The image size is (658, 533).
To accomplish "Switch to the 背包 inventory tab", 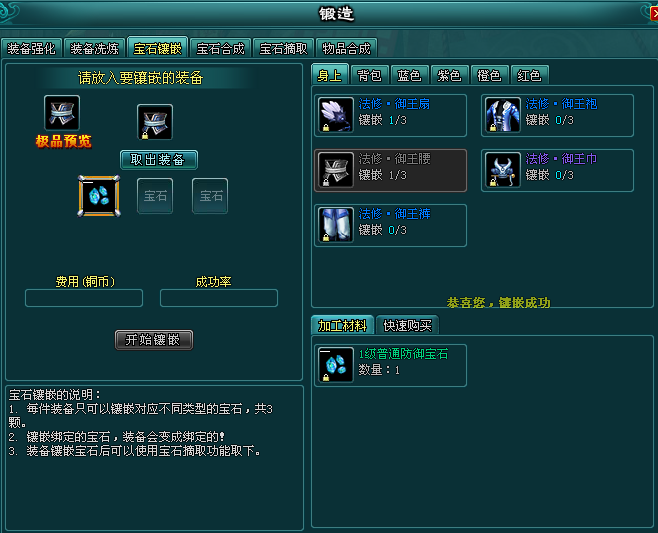I will click(369, 76).
